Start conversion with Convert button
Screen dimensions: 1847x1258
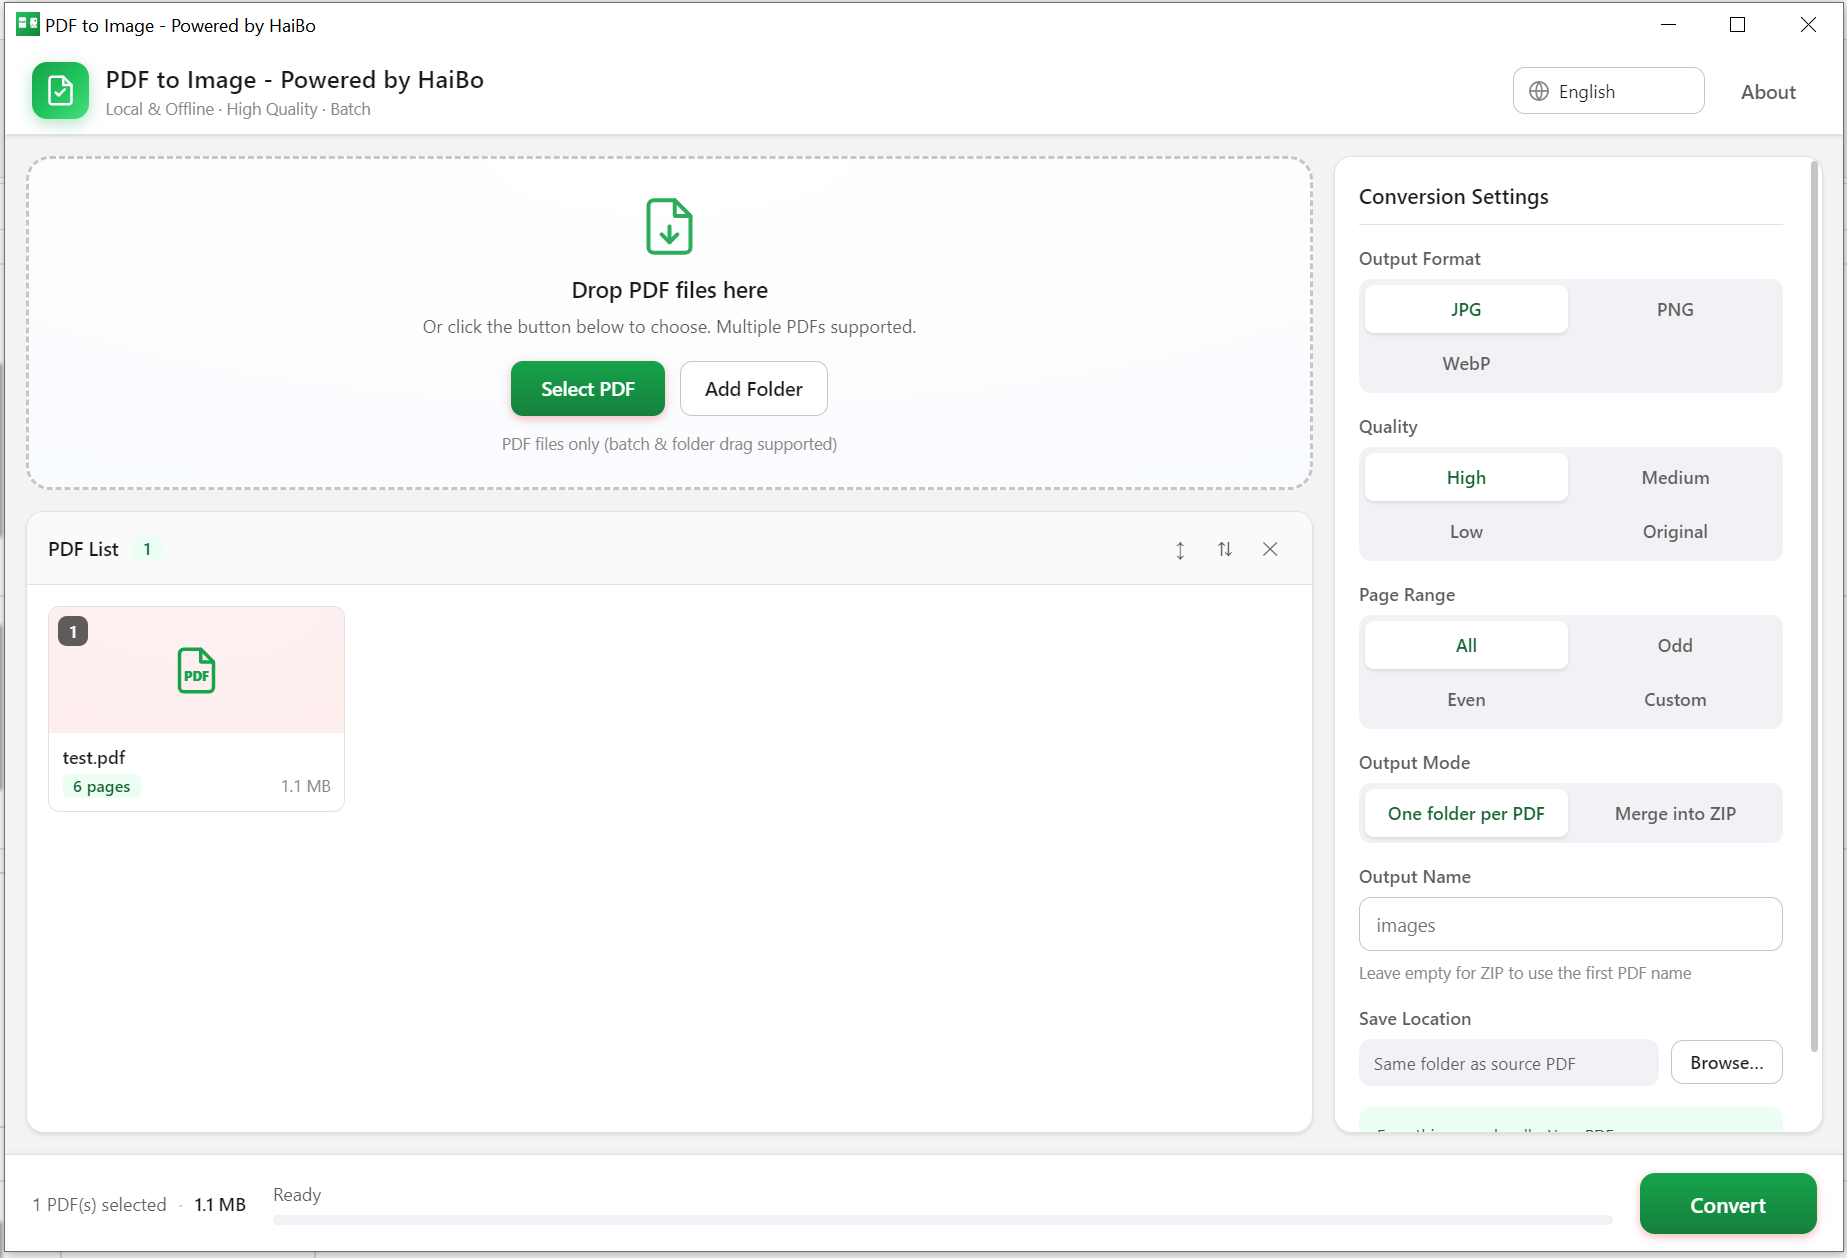coord(1728,1204)
